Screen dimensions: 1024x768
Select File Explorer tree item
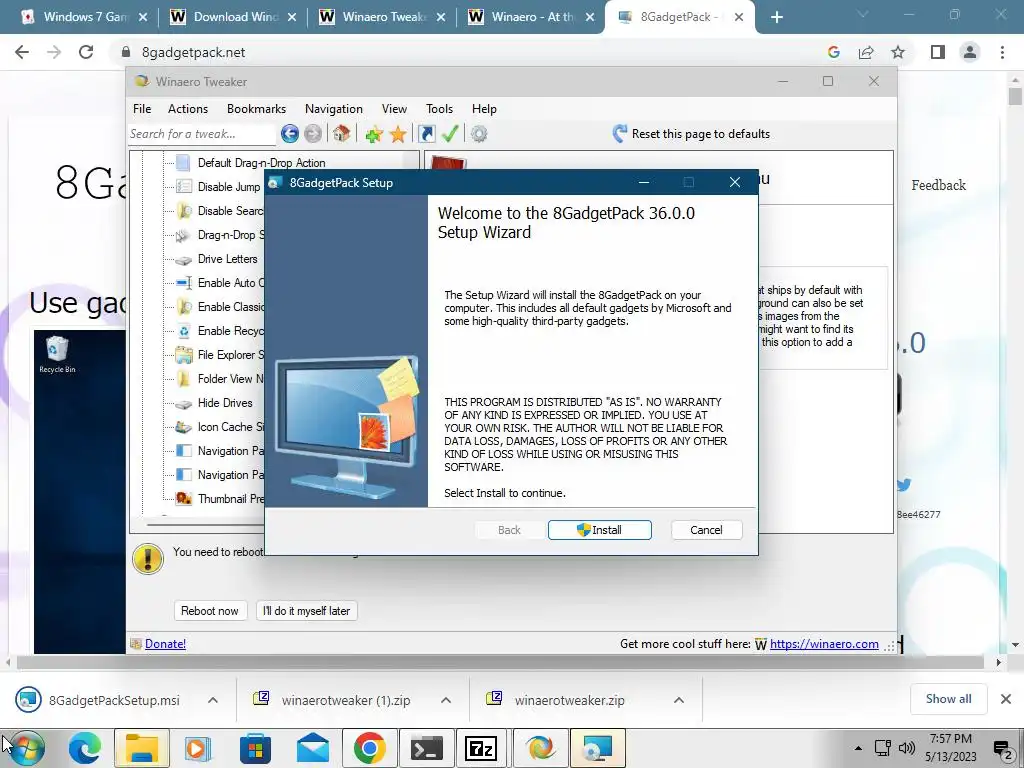click(230, 355)
